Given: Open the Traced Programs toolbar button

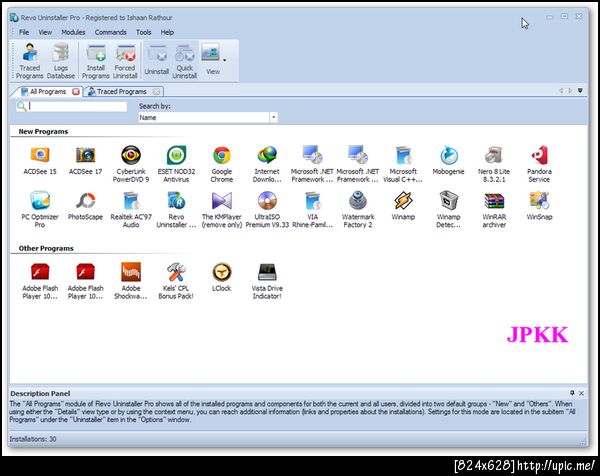Looking at the screenshot, I should (29, 61).
